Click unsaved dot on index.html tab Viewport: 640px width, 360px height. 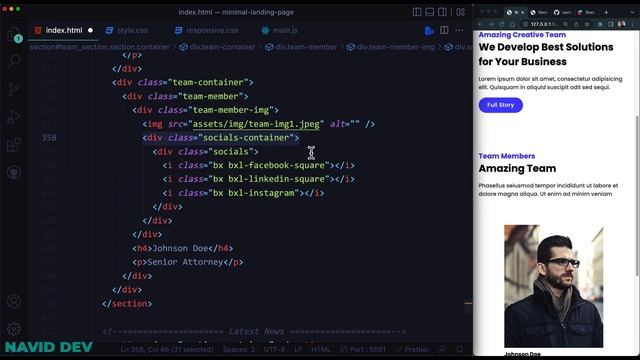pyautogui.click(x=90, y=30)
